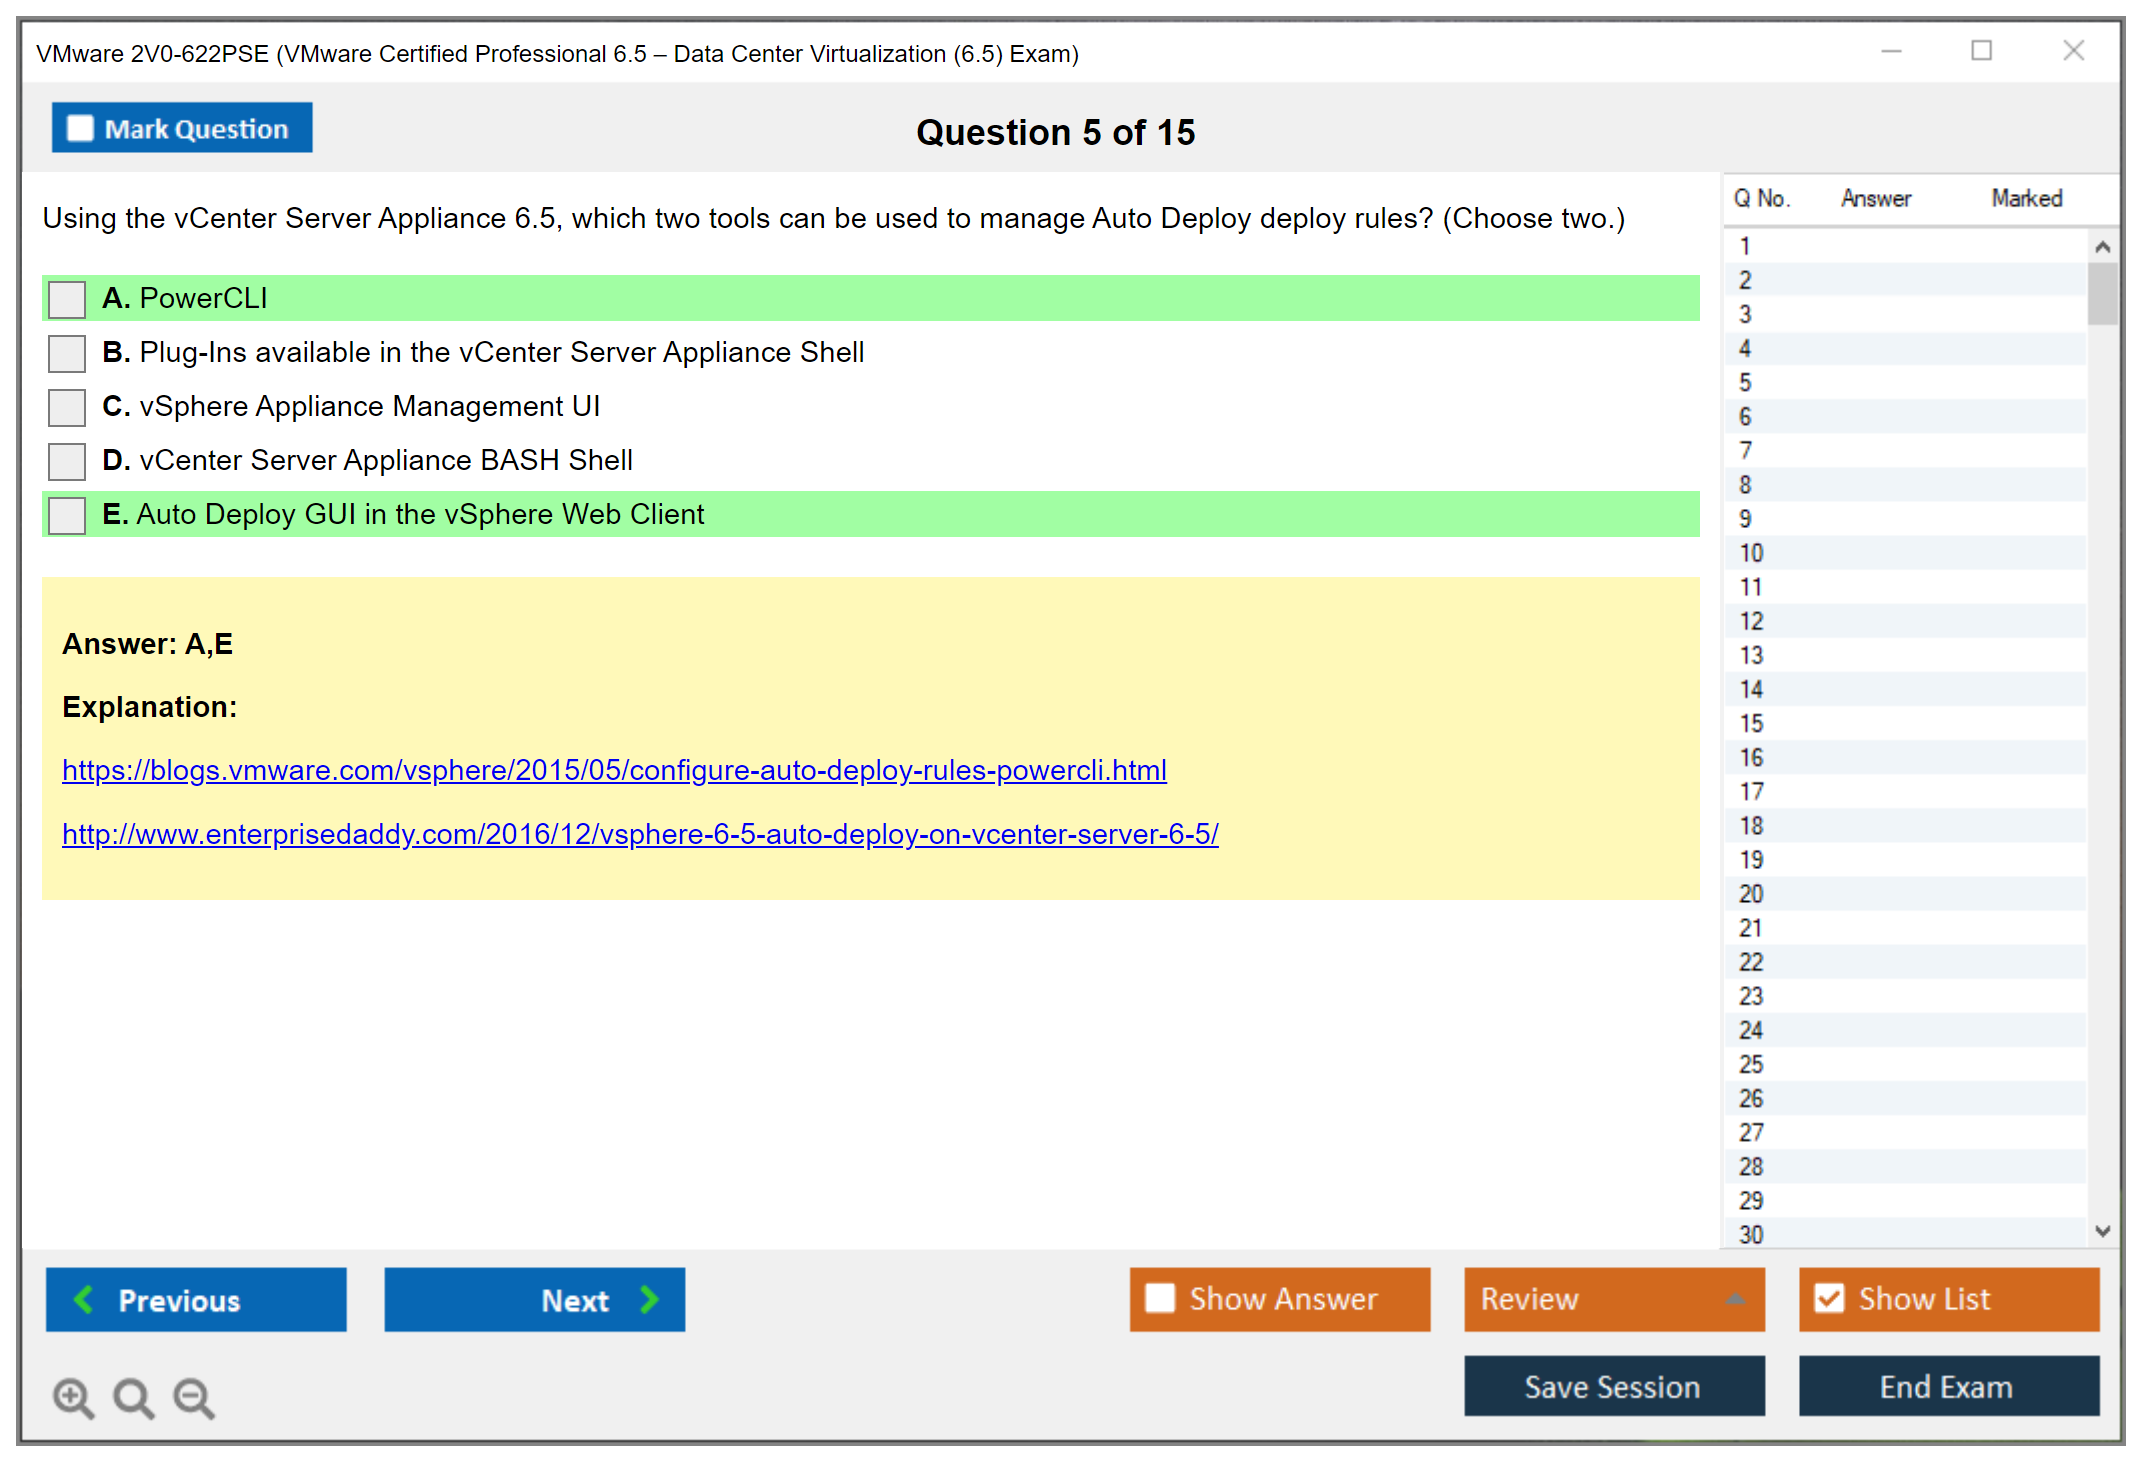
Task: Go to the Next question
Action: [534, 1299]
